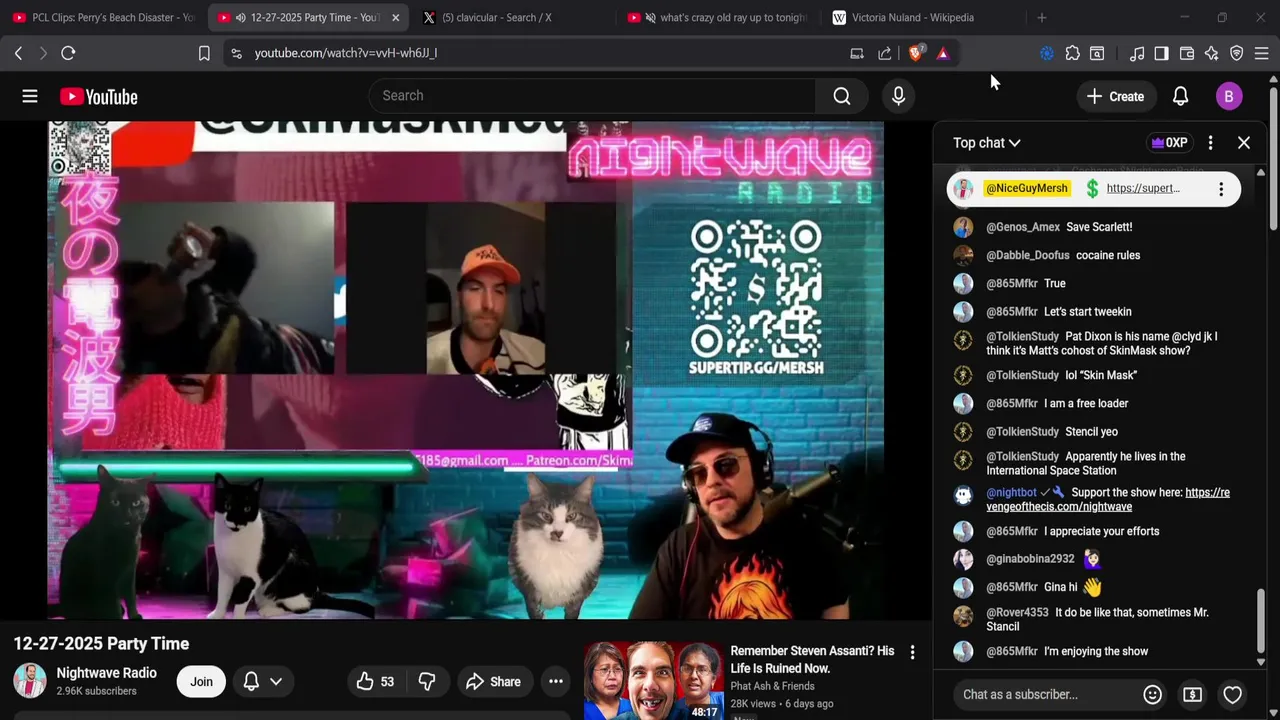Open live chat more options menu
The height and width of the screenshot is (720, 1280).
tap(1210, 143)
